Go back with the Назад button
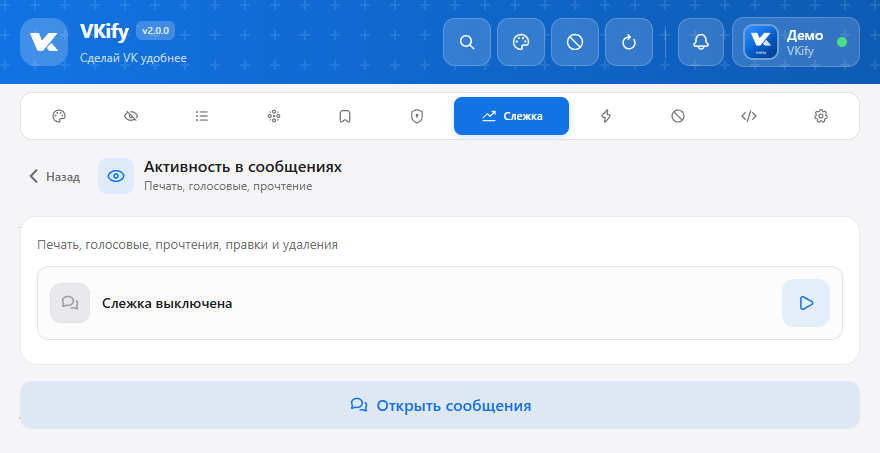This screenshot has height=453, width=880. pos(54,176)
